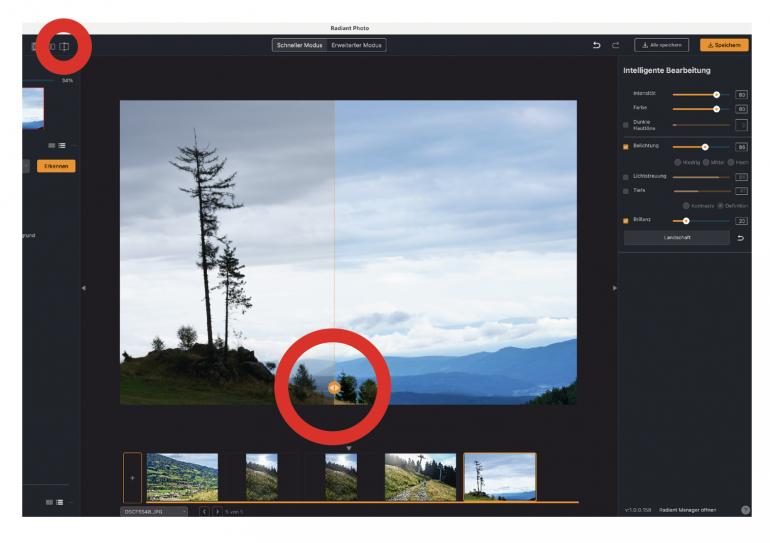Click the Alle speichern button
770x543 pixels.
[x=661, y=45]
